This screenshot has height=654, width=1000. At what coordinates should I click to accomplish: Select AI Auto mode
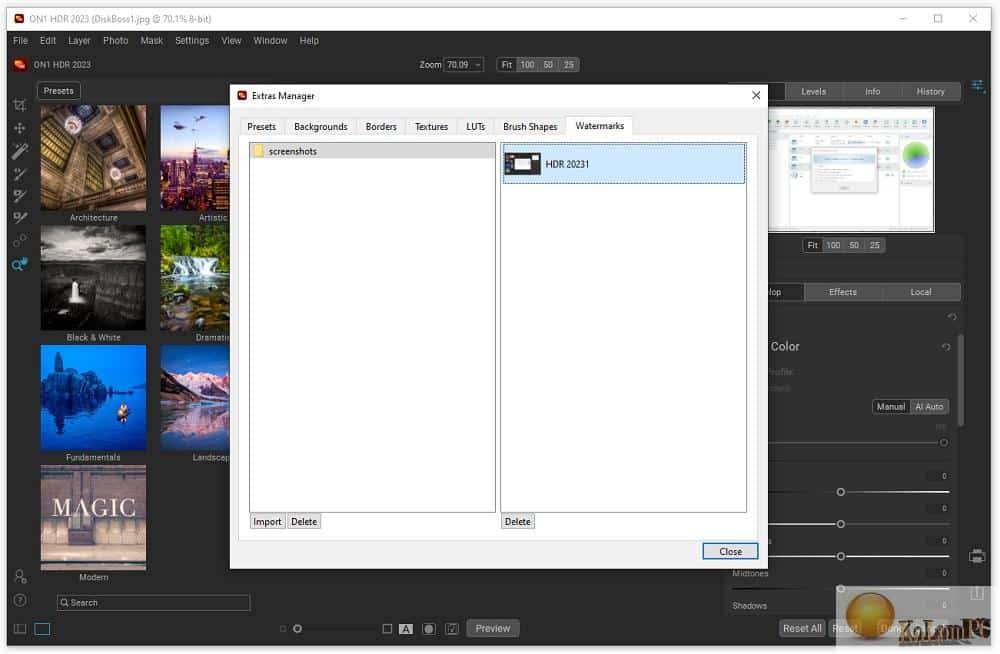click(929, 407)
